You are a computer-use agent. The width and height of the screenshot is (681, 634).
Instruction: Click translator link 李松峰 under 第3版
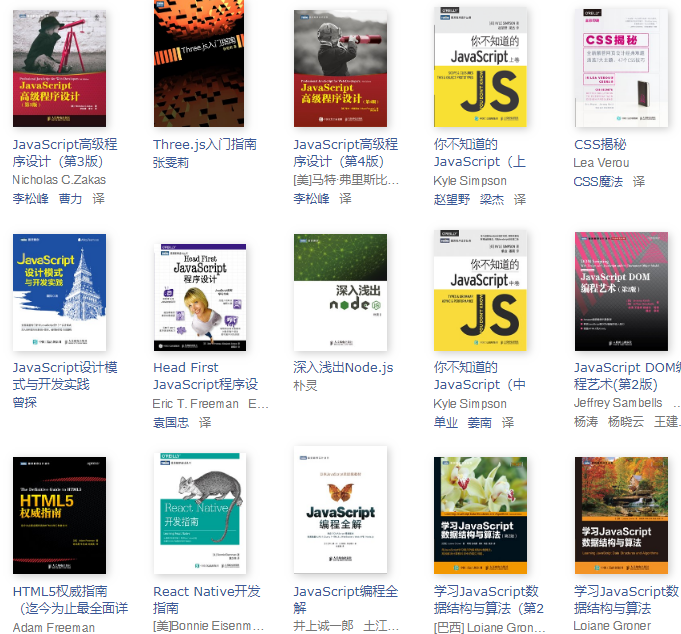point(30,198)
